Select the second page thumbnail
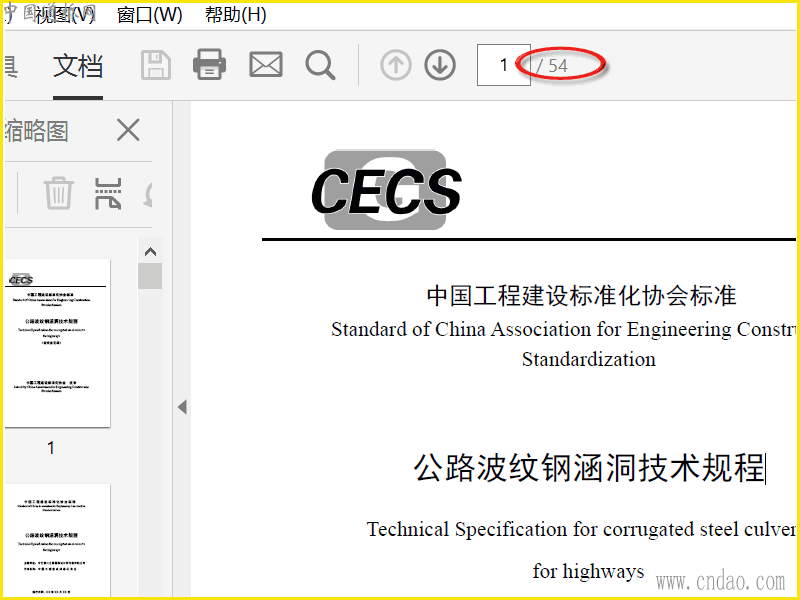This screenshot has height=600, width=800. point(57,540)
